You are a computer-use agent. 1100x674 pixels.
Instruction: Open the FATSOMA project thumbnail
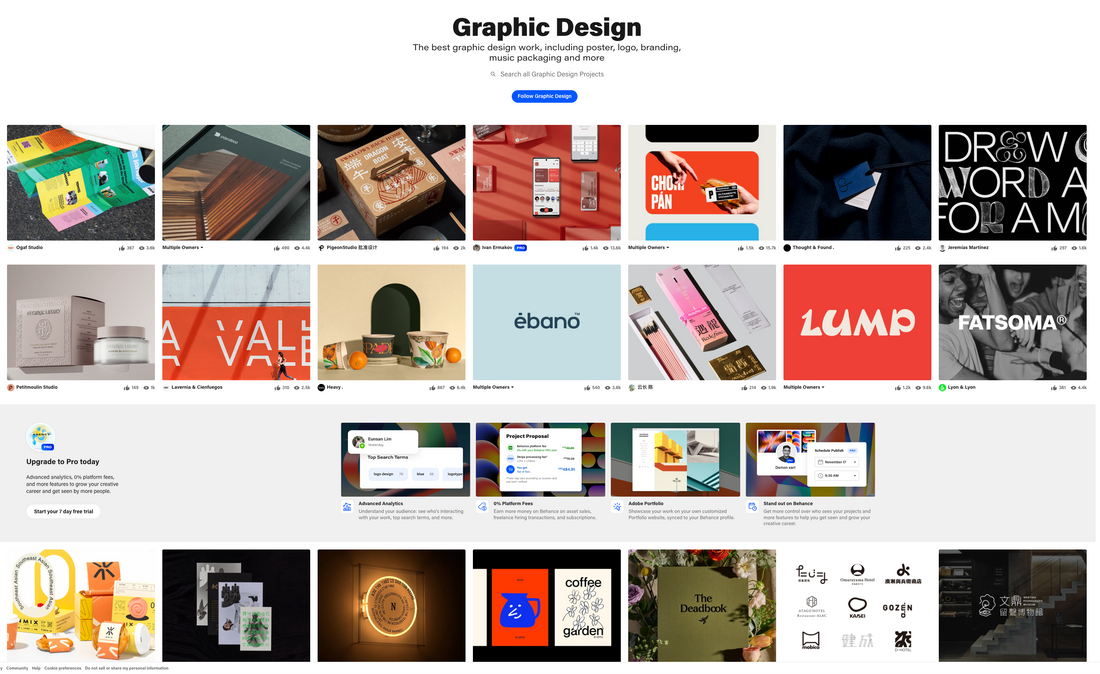[x=1012, y=322]
